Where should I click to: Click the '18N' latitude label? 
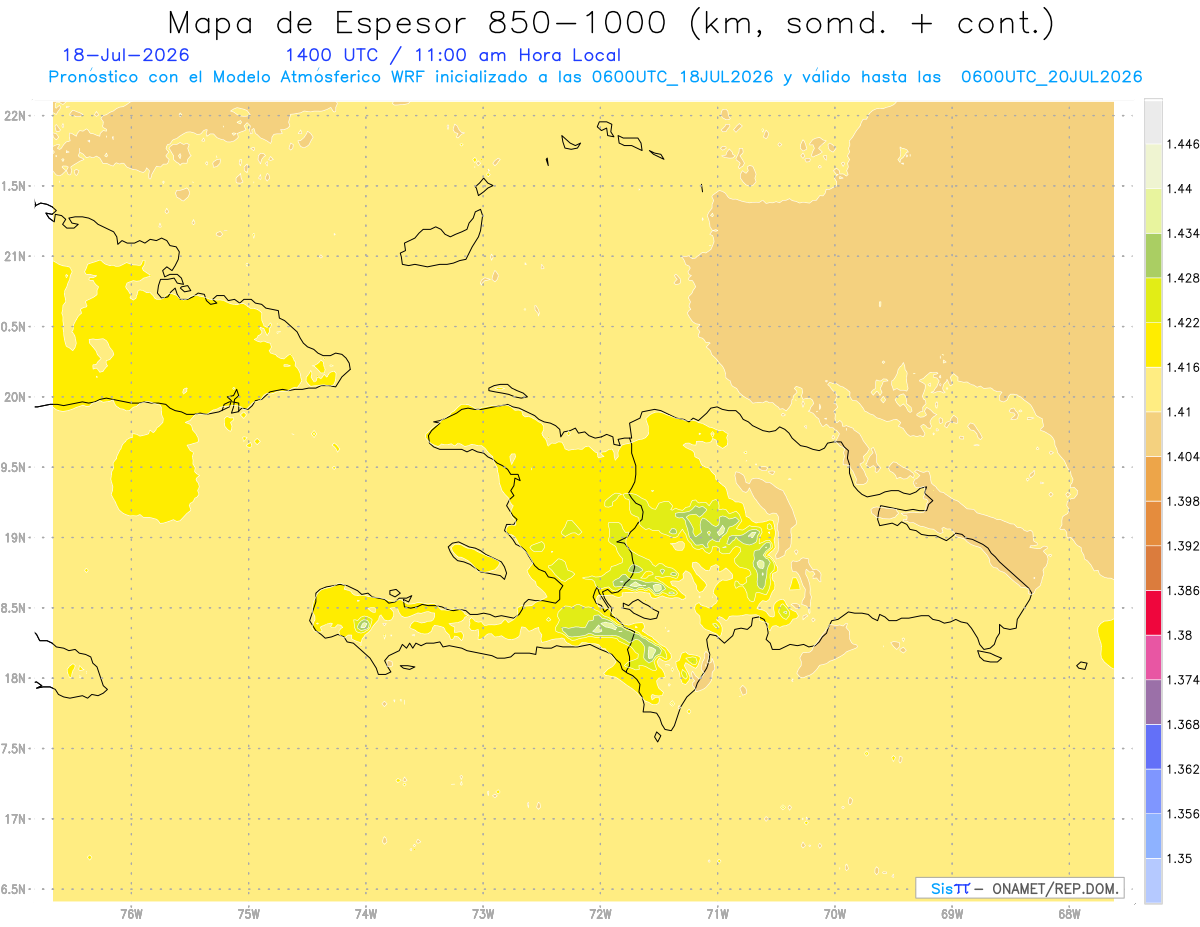(17, 679)
